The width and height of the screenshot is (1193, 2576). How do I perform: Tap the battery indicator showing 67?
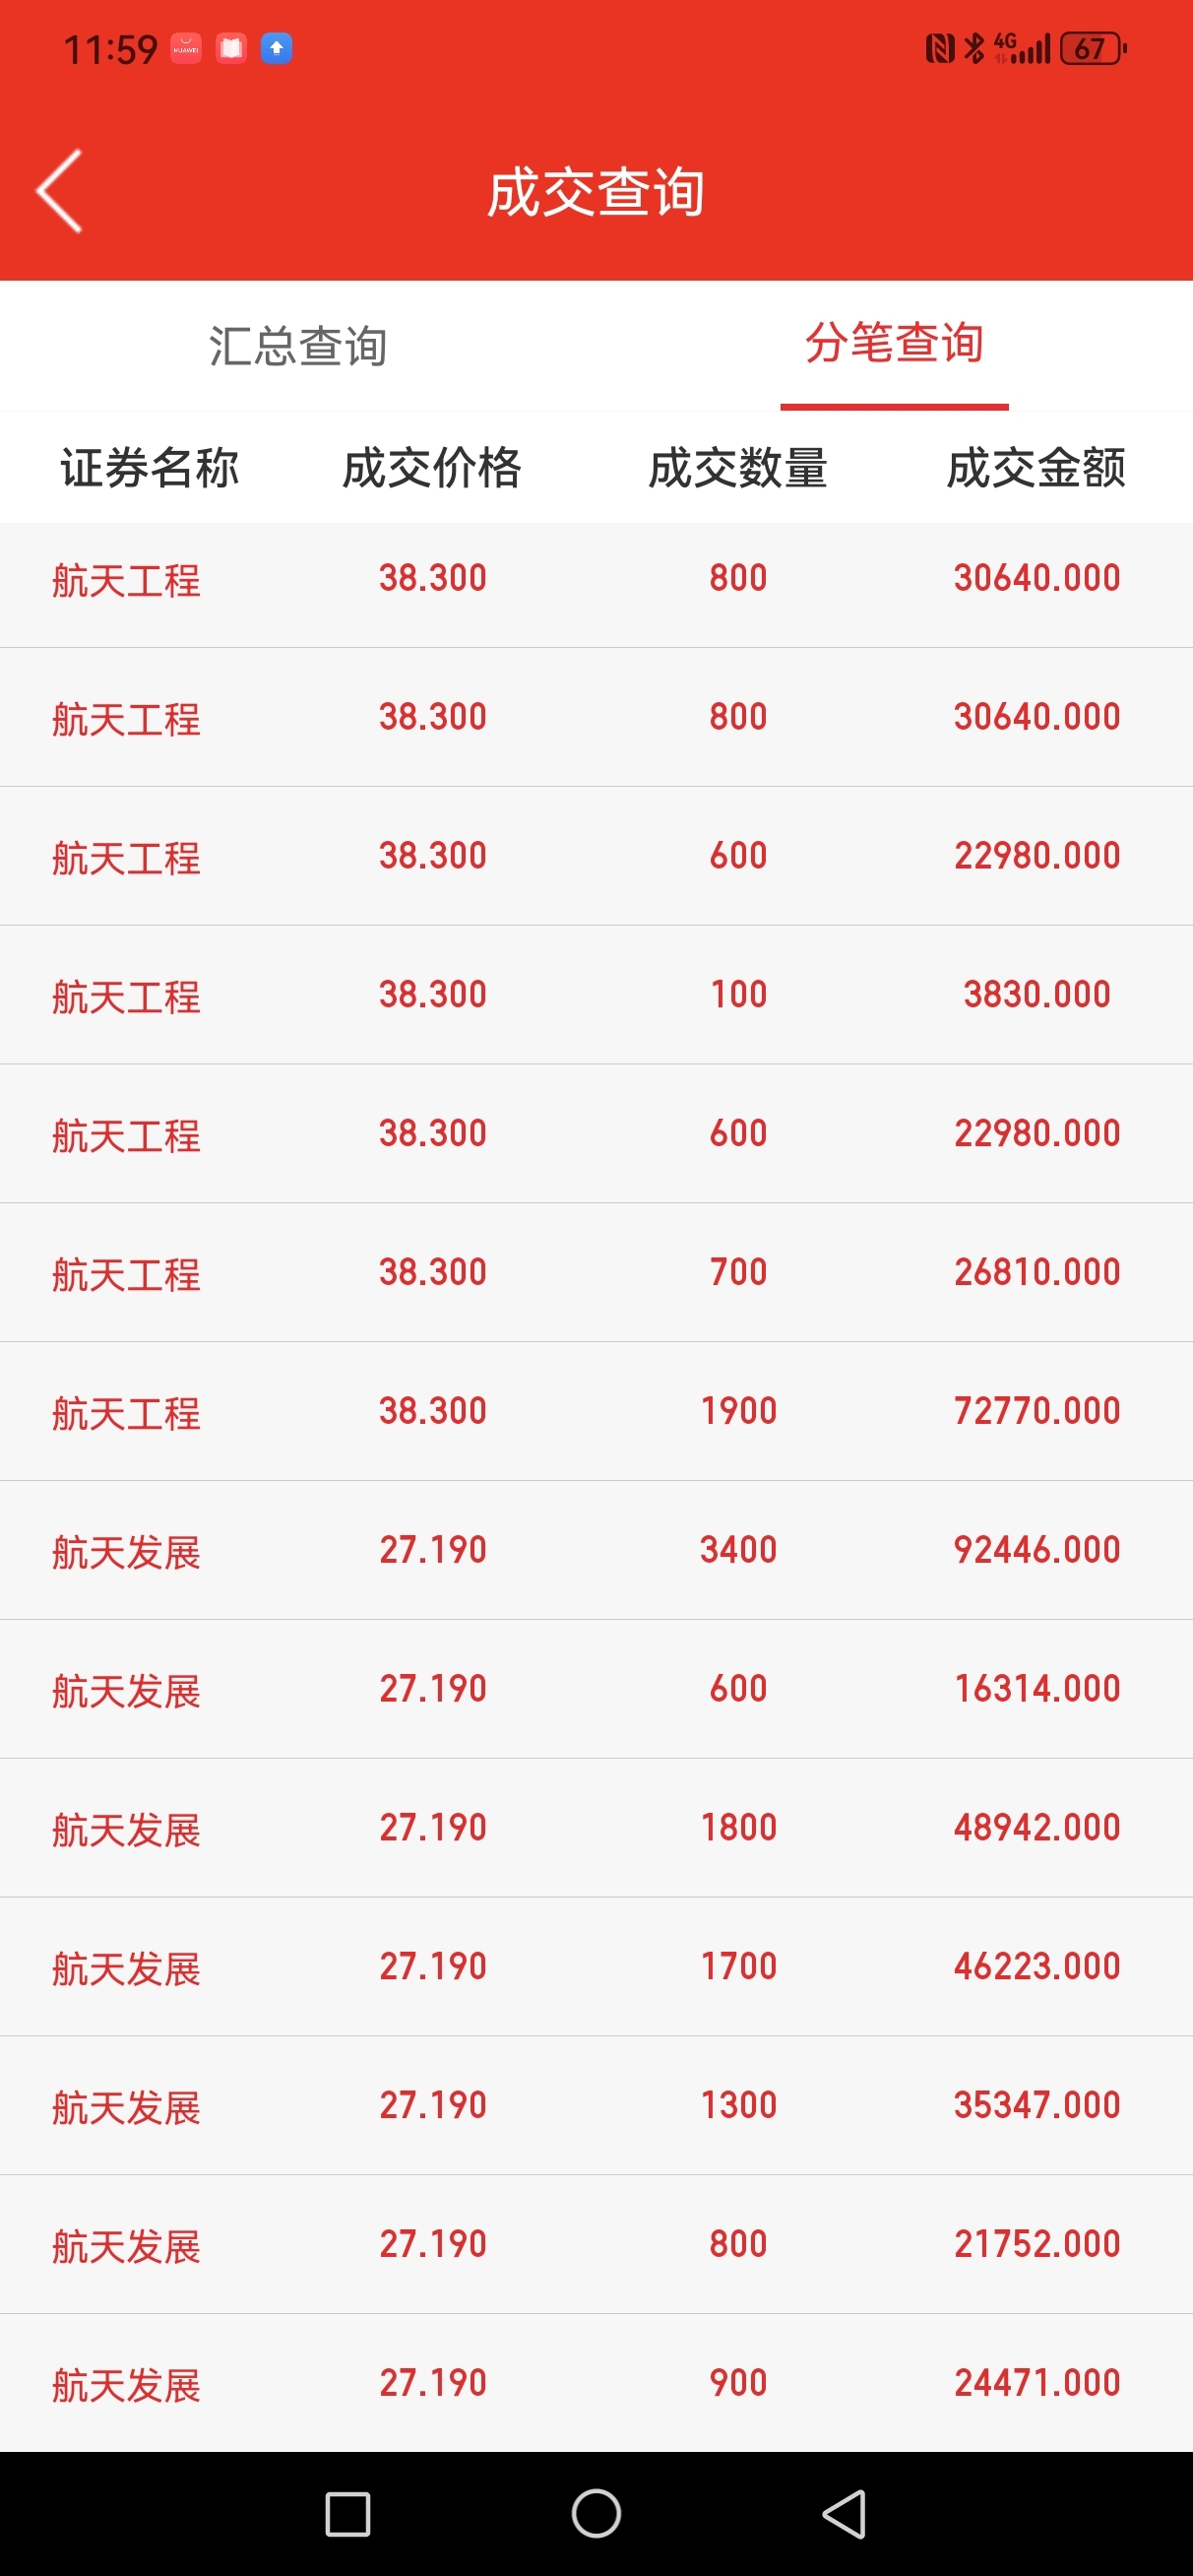tap(1092, 48)
